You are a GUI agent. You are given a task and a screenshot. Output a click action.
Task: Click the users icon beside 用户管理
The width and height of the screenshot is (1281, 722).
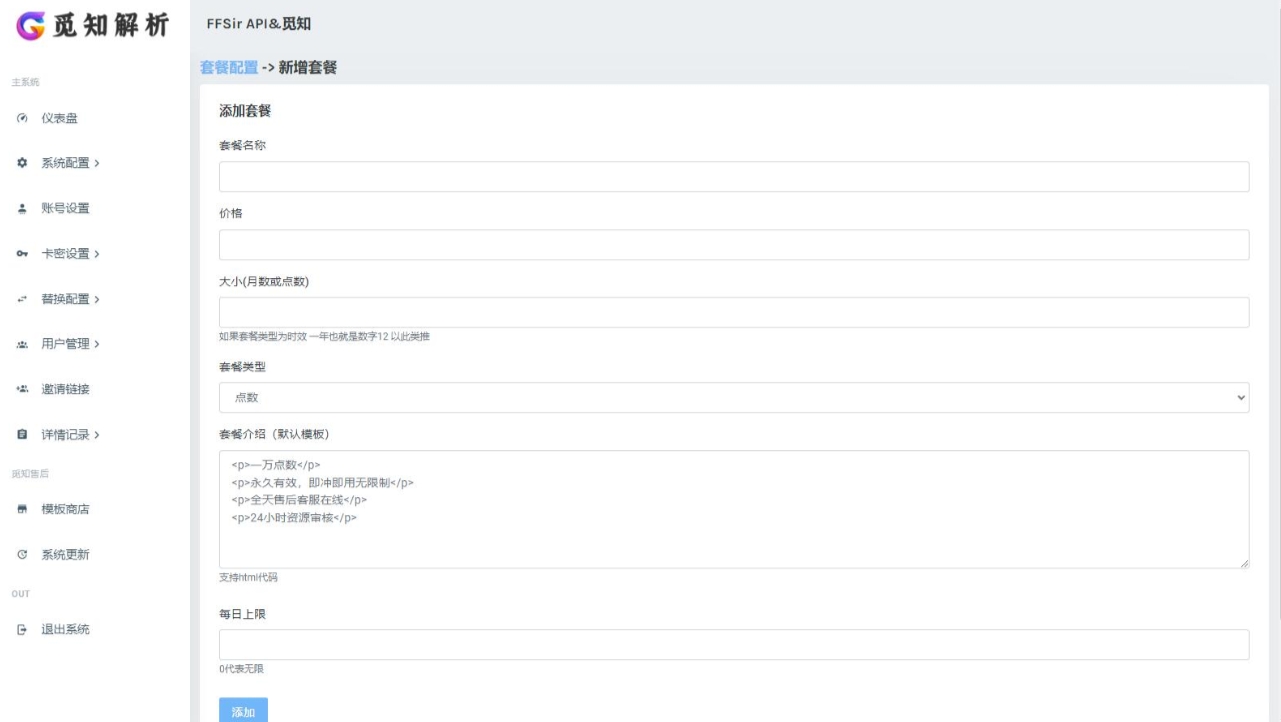(x=22, y=345)
